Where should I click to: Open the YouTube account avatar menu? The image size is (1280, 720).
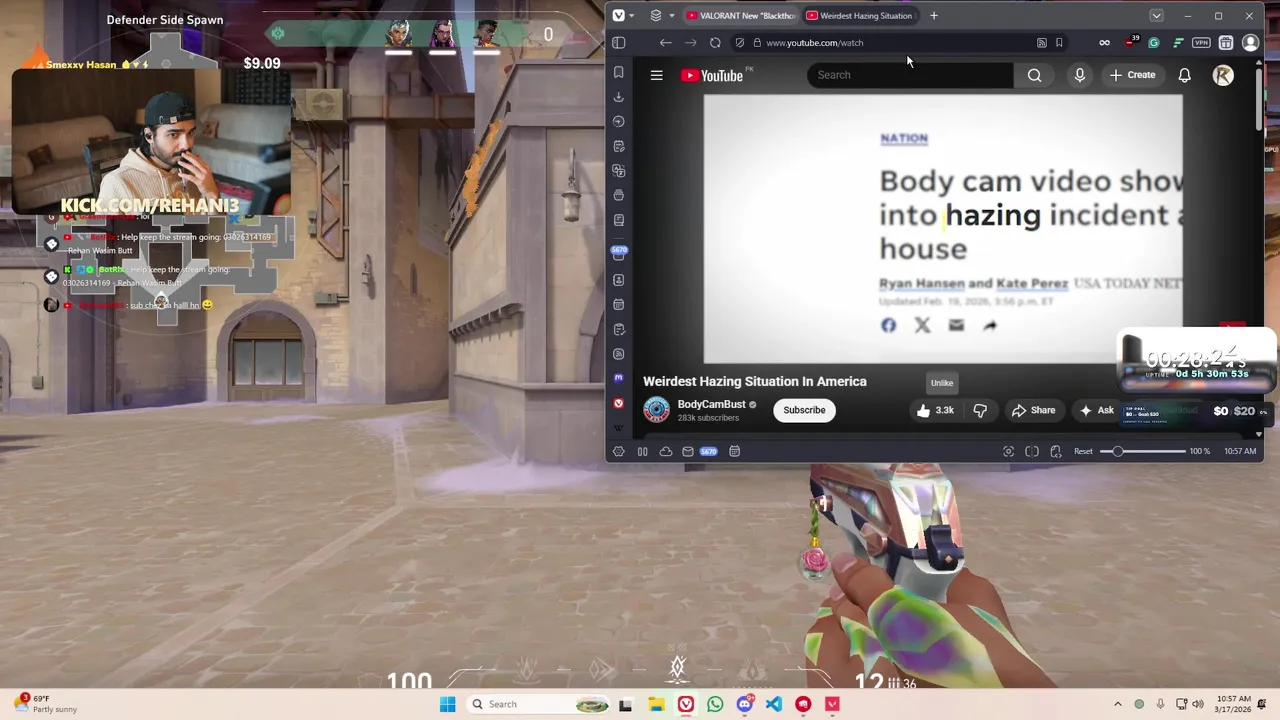(x=1223, y=75)
